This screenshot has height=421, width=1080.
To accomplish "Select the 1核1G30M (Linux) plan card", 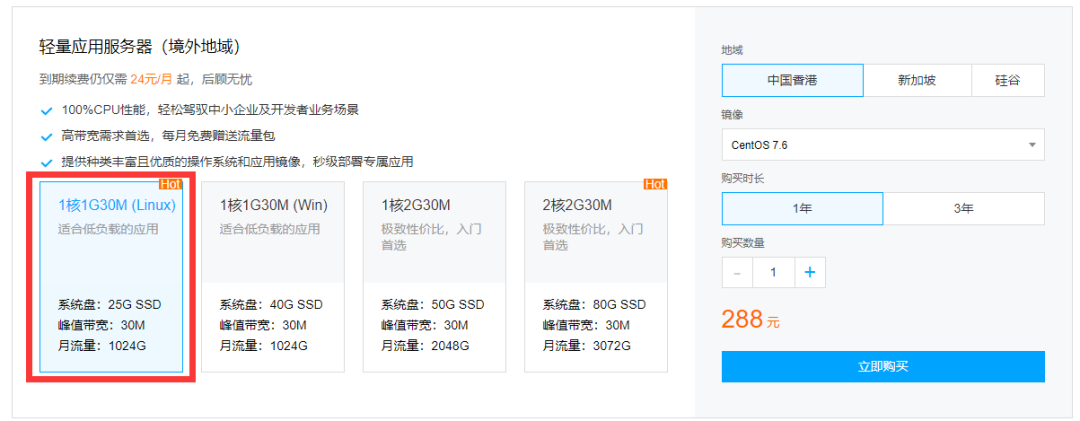I will click(x=112, y=277).
